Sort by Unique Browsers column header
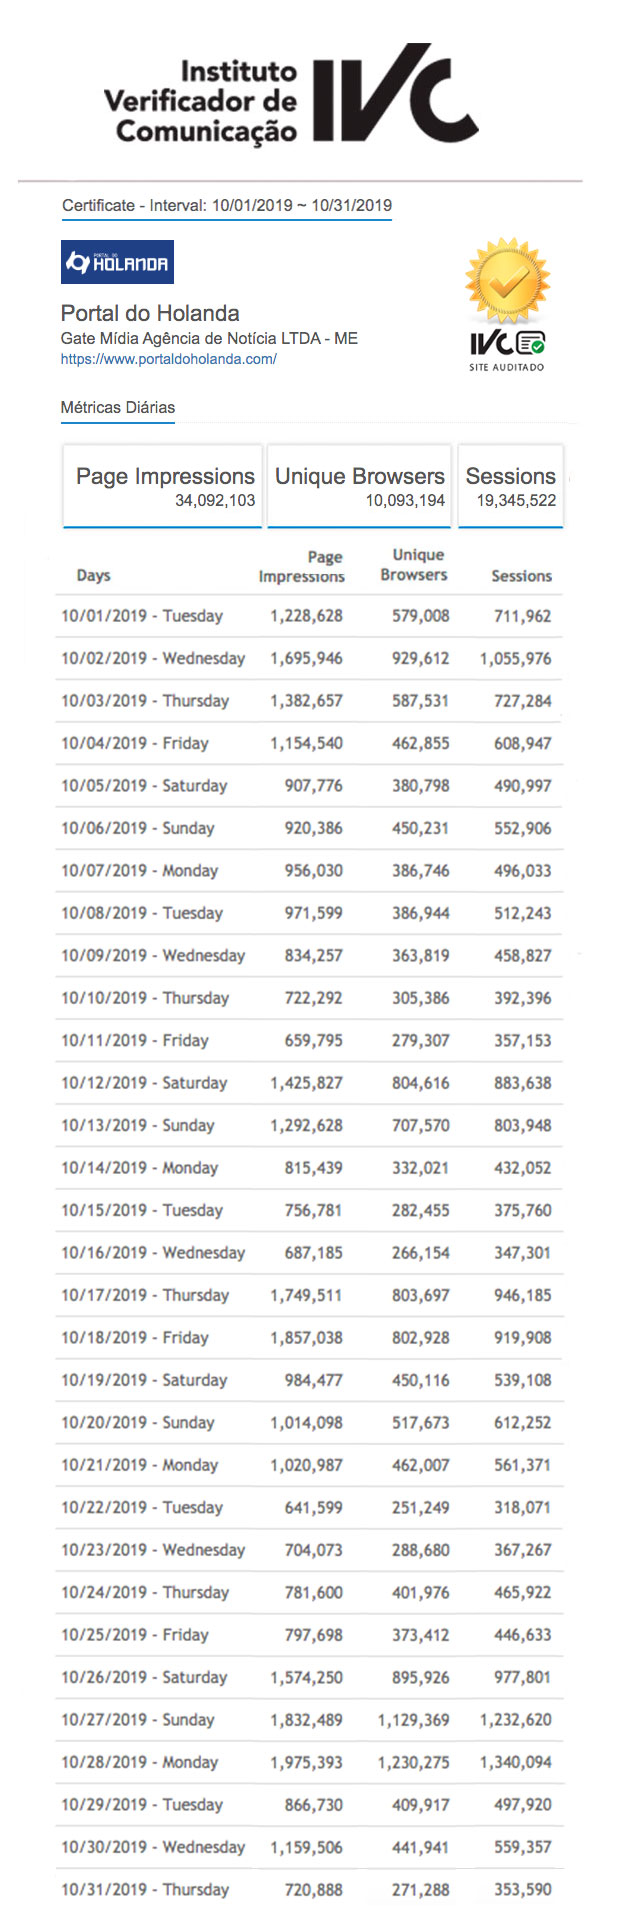Image resolution: width=633 pixels, height=1920 pixels. [x=414, y=565]
